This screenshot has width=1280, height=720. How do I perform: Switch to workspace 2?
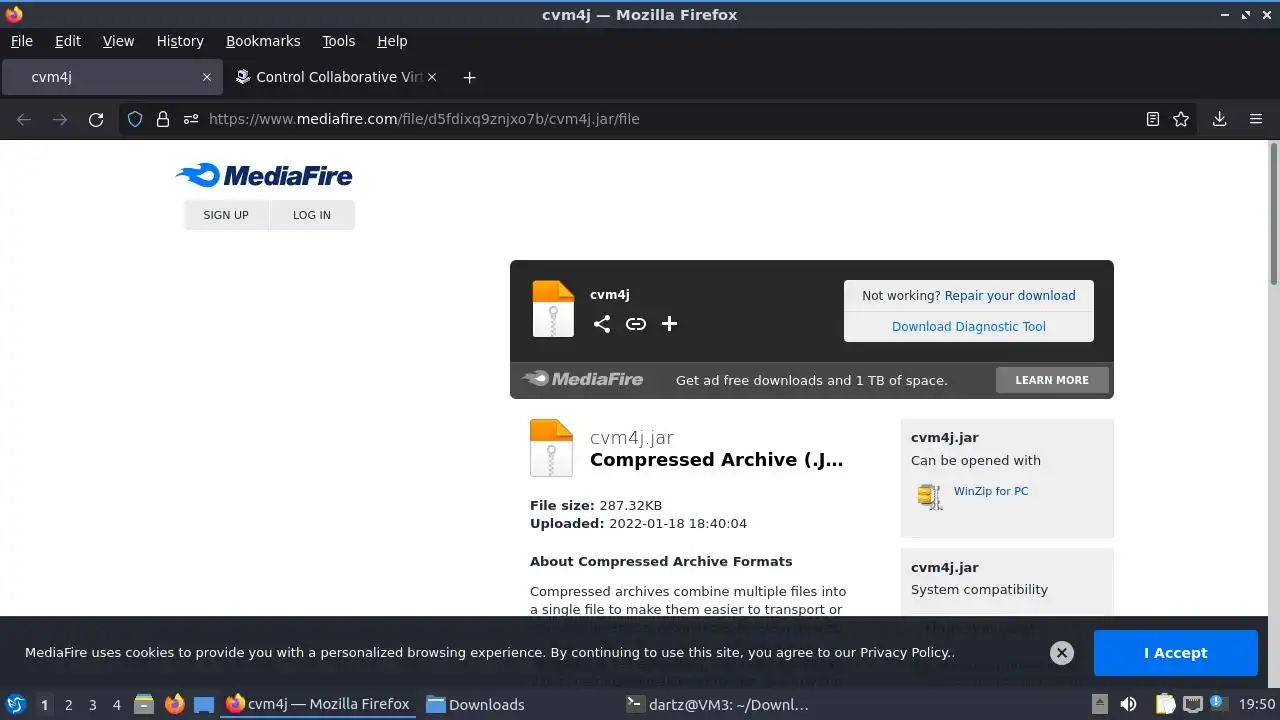point(68,705)
